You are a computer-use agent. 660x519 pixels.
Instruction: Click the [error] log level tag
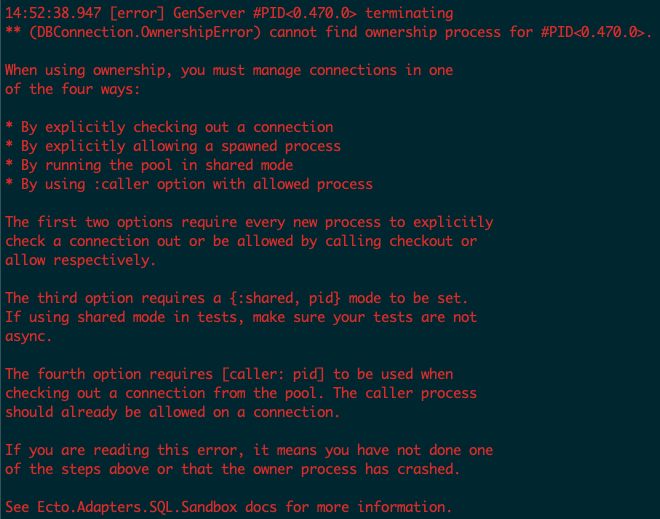(137, 13)
